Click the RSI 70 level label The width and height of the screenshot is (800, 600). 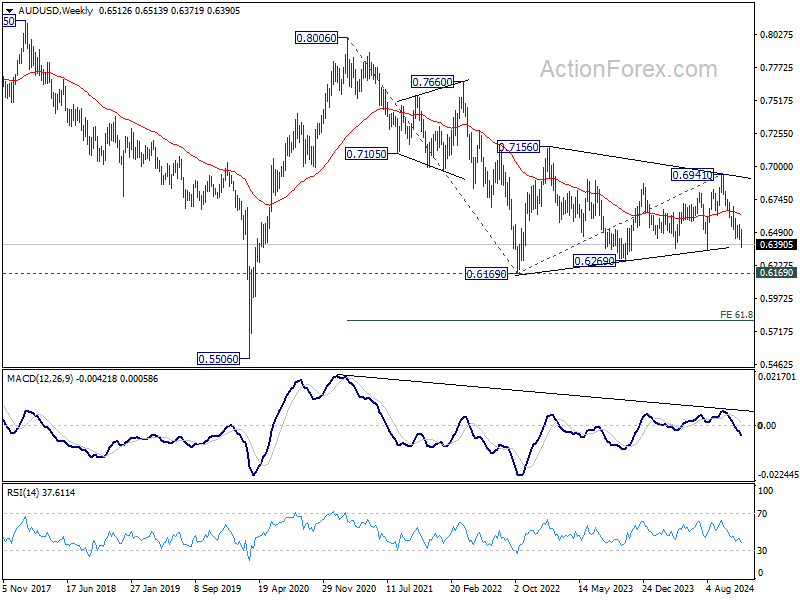(x=762, y=514)
